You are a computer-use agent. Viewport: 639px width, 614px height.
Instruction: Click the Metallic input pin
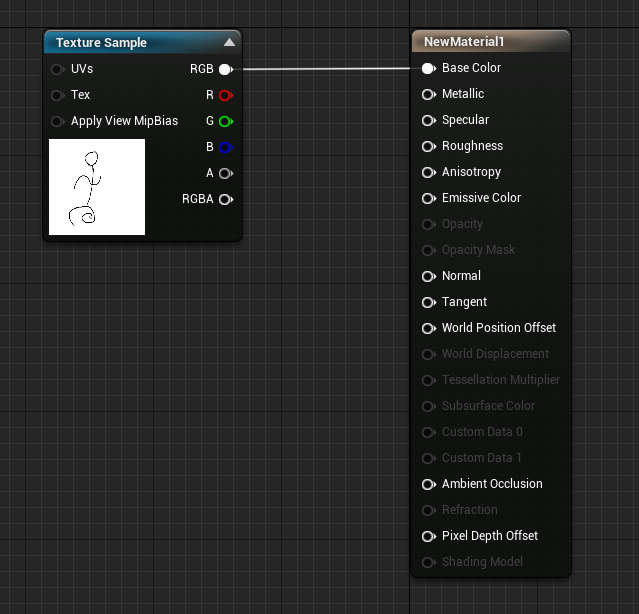[x=428, y=95]
